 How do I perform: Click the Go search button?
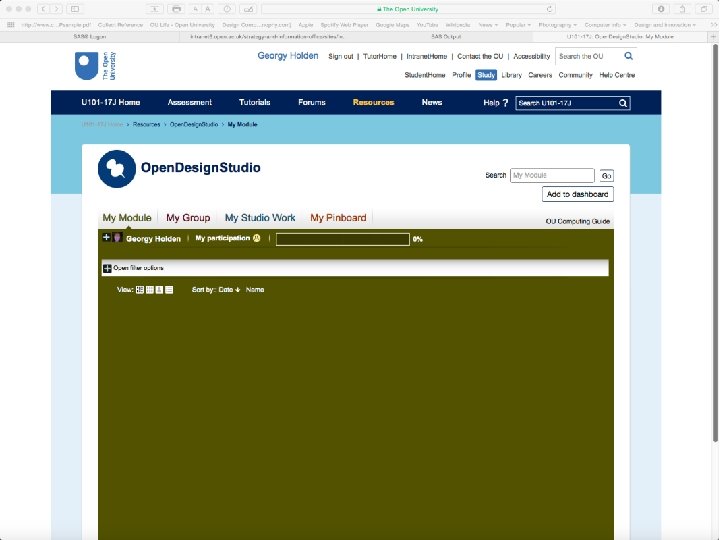[x=607, y=175]
